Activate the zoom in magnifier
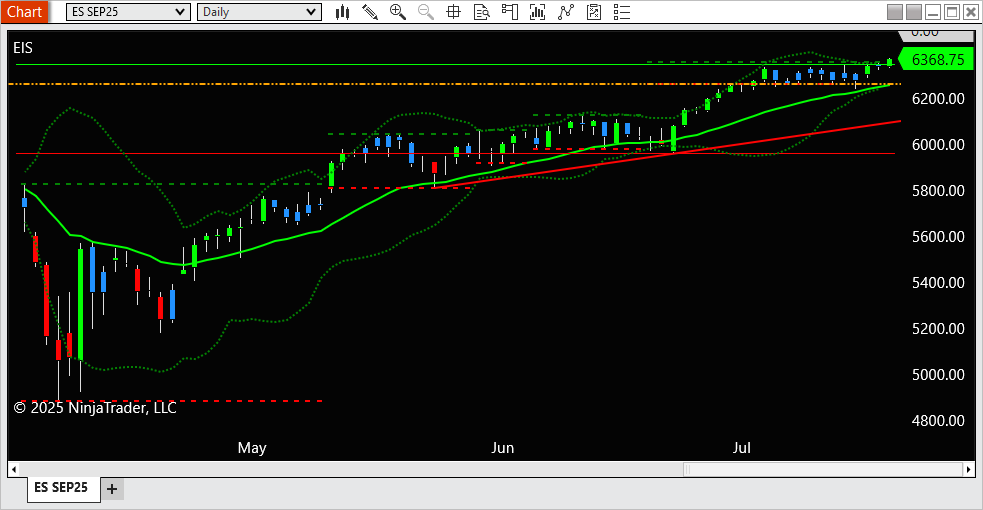Viewport: 983px width, 510px height. click(x=397, y=12)
